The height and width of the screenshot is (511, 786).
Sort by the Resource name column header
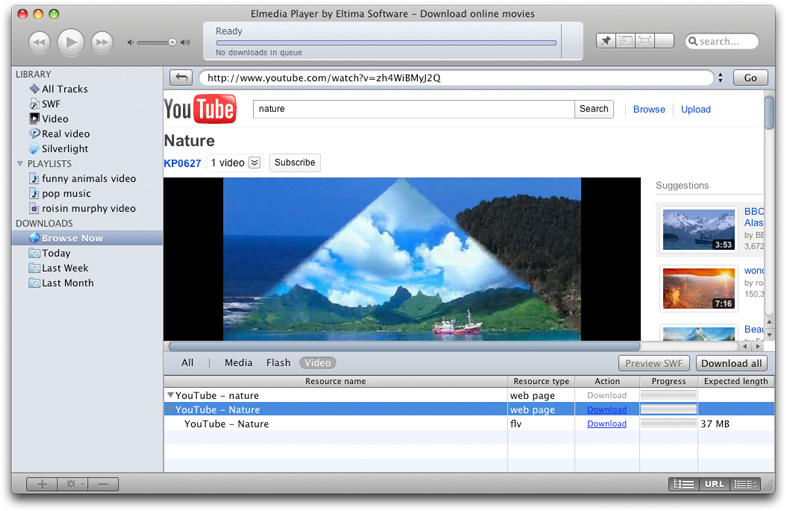[x=335, y=381]
